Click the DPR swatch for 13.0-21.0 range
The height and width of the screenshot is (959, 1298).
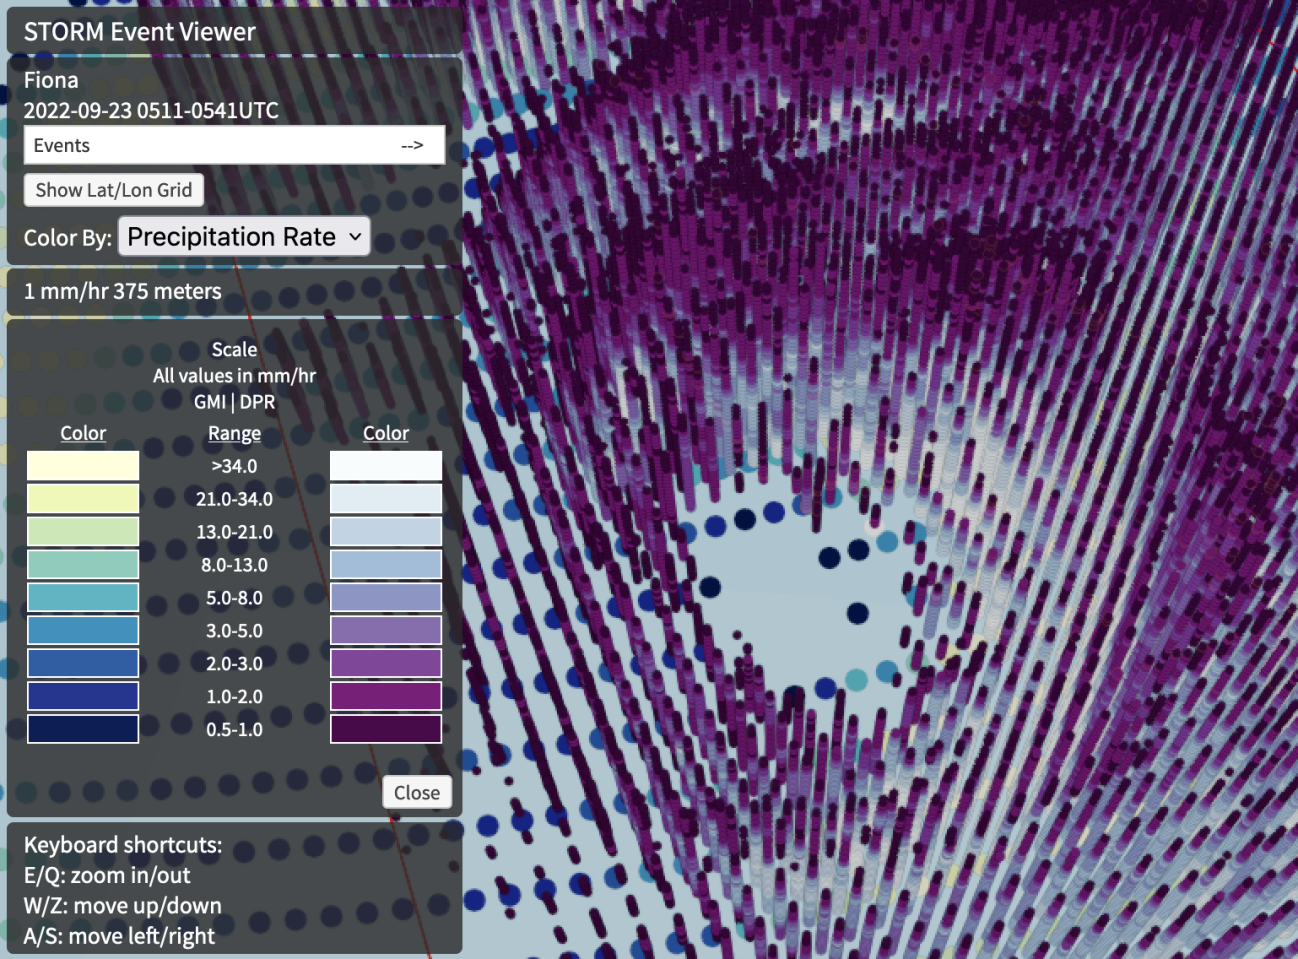[386, 532]
